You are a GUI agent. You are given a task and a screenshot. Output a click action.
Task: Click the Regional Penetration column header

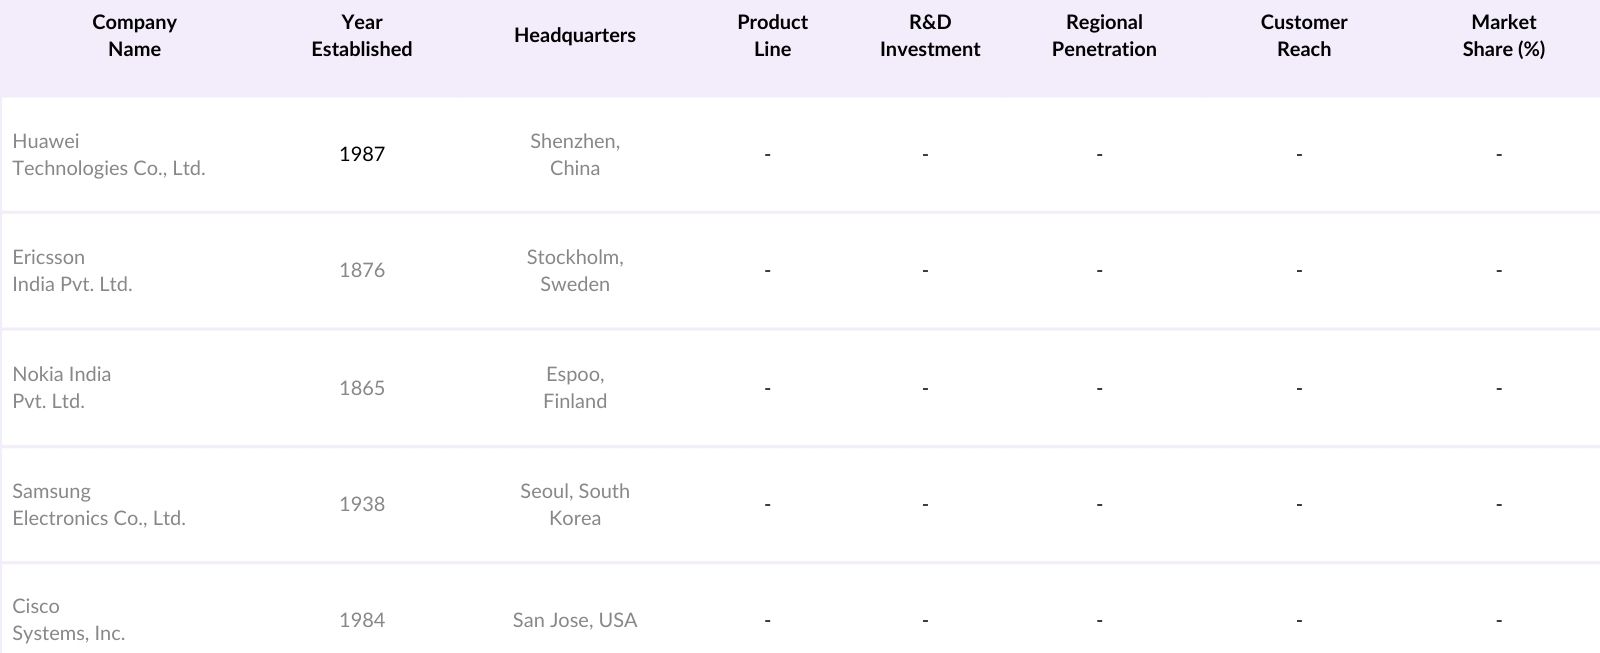tap(1104, 36)
